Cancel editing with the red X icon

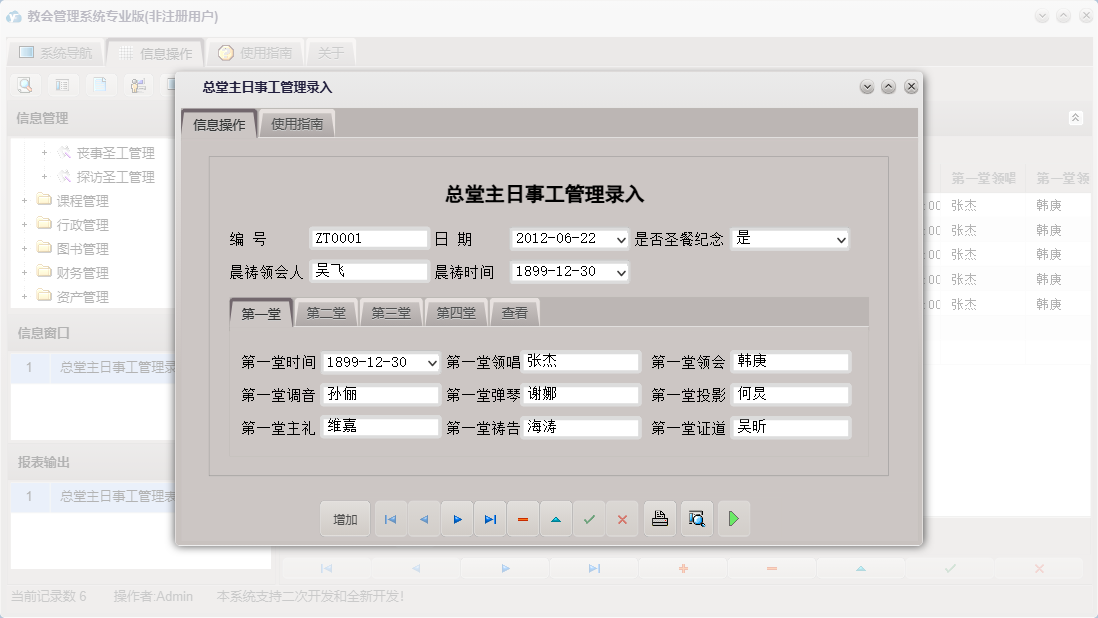[622, 519]
